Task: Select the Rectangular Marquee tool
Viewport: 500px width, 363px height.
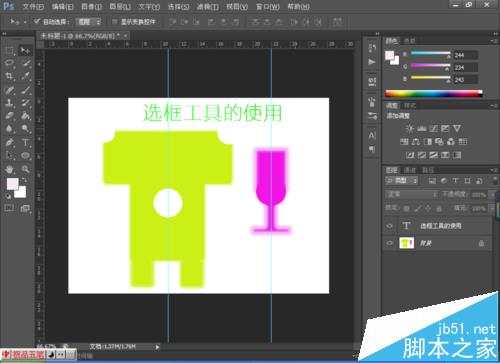Action: pos(9,50)
